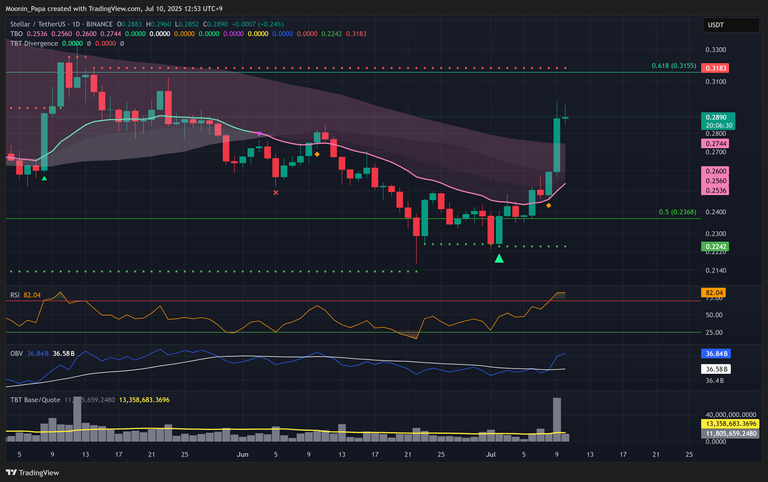Click the TBO indicator label
This screenshot has width=768, height=482.
coord(16,34)
